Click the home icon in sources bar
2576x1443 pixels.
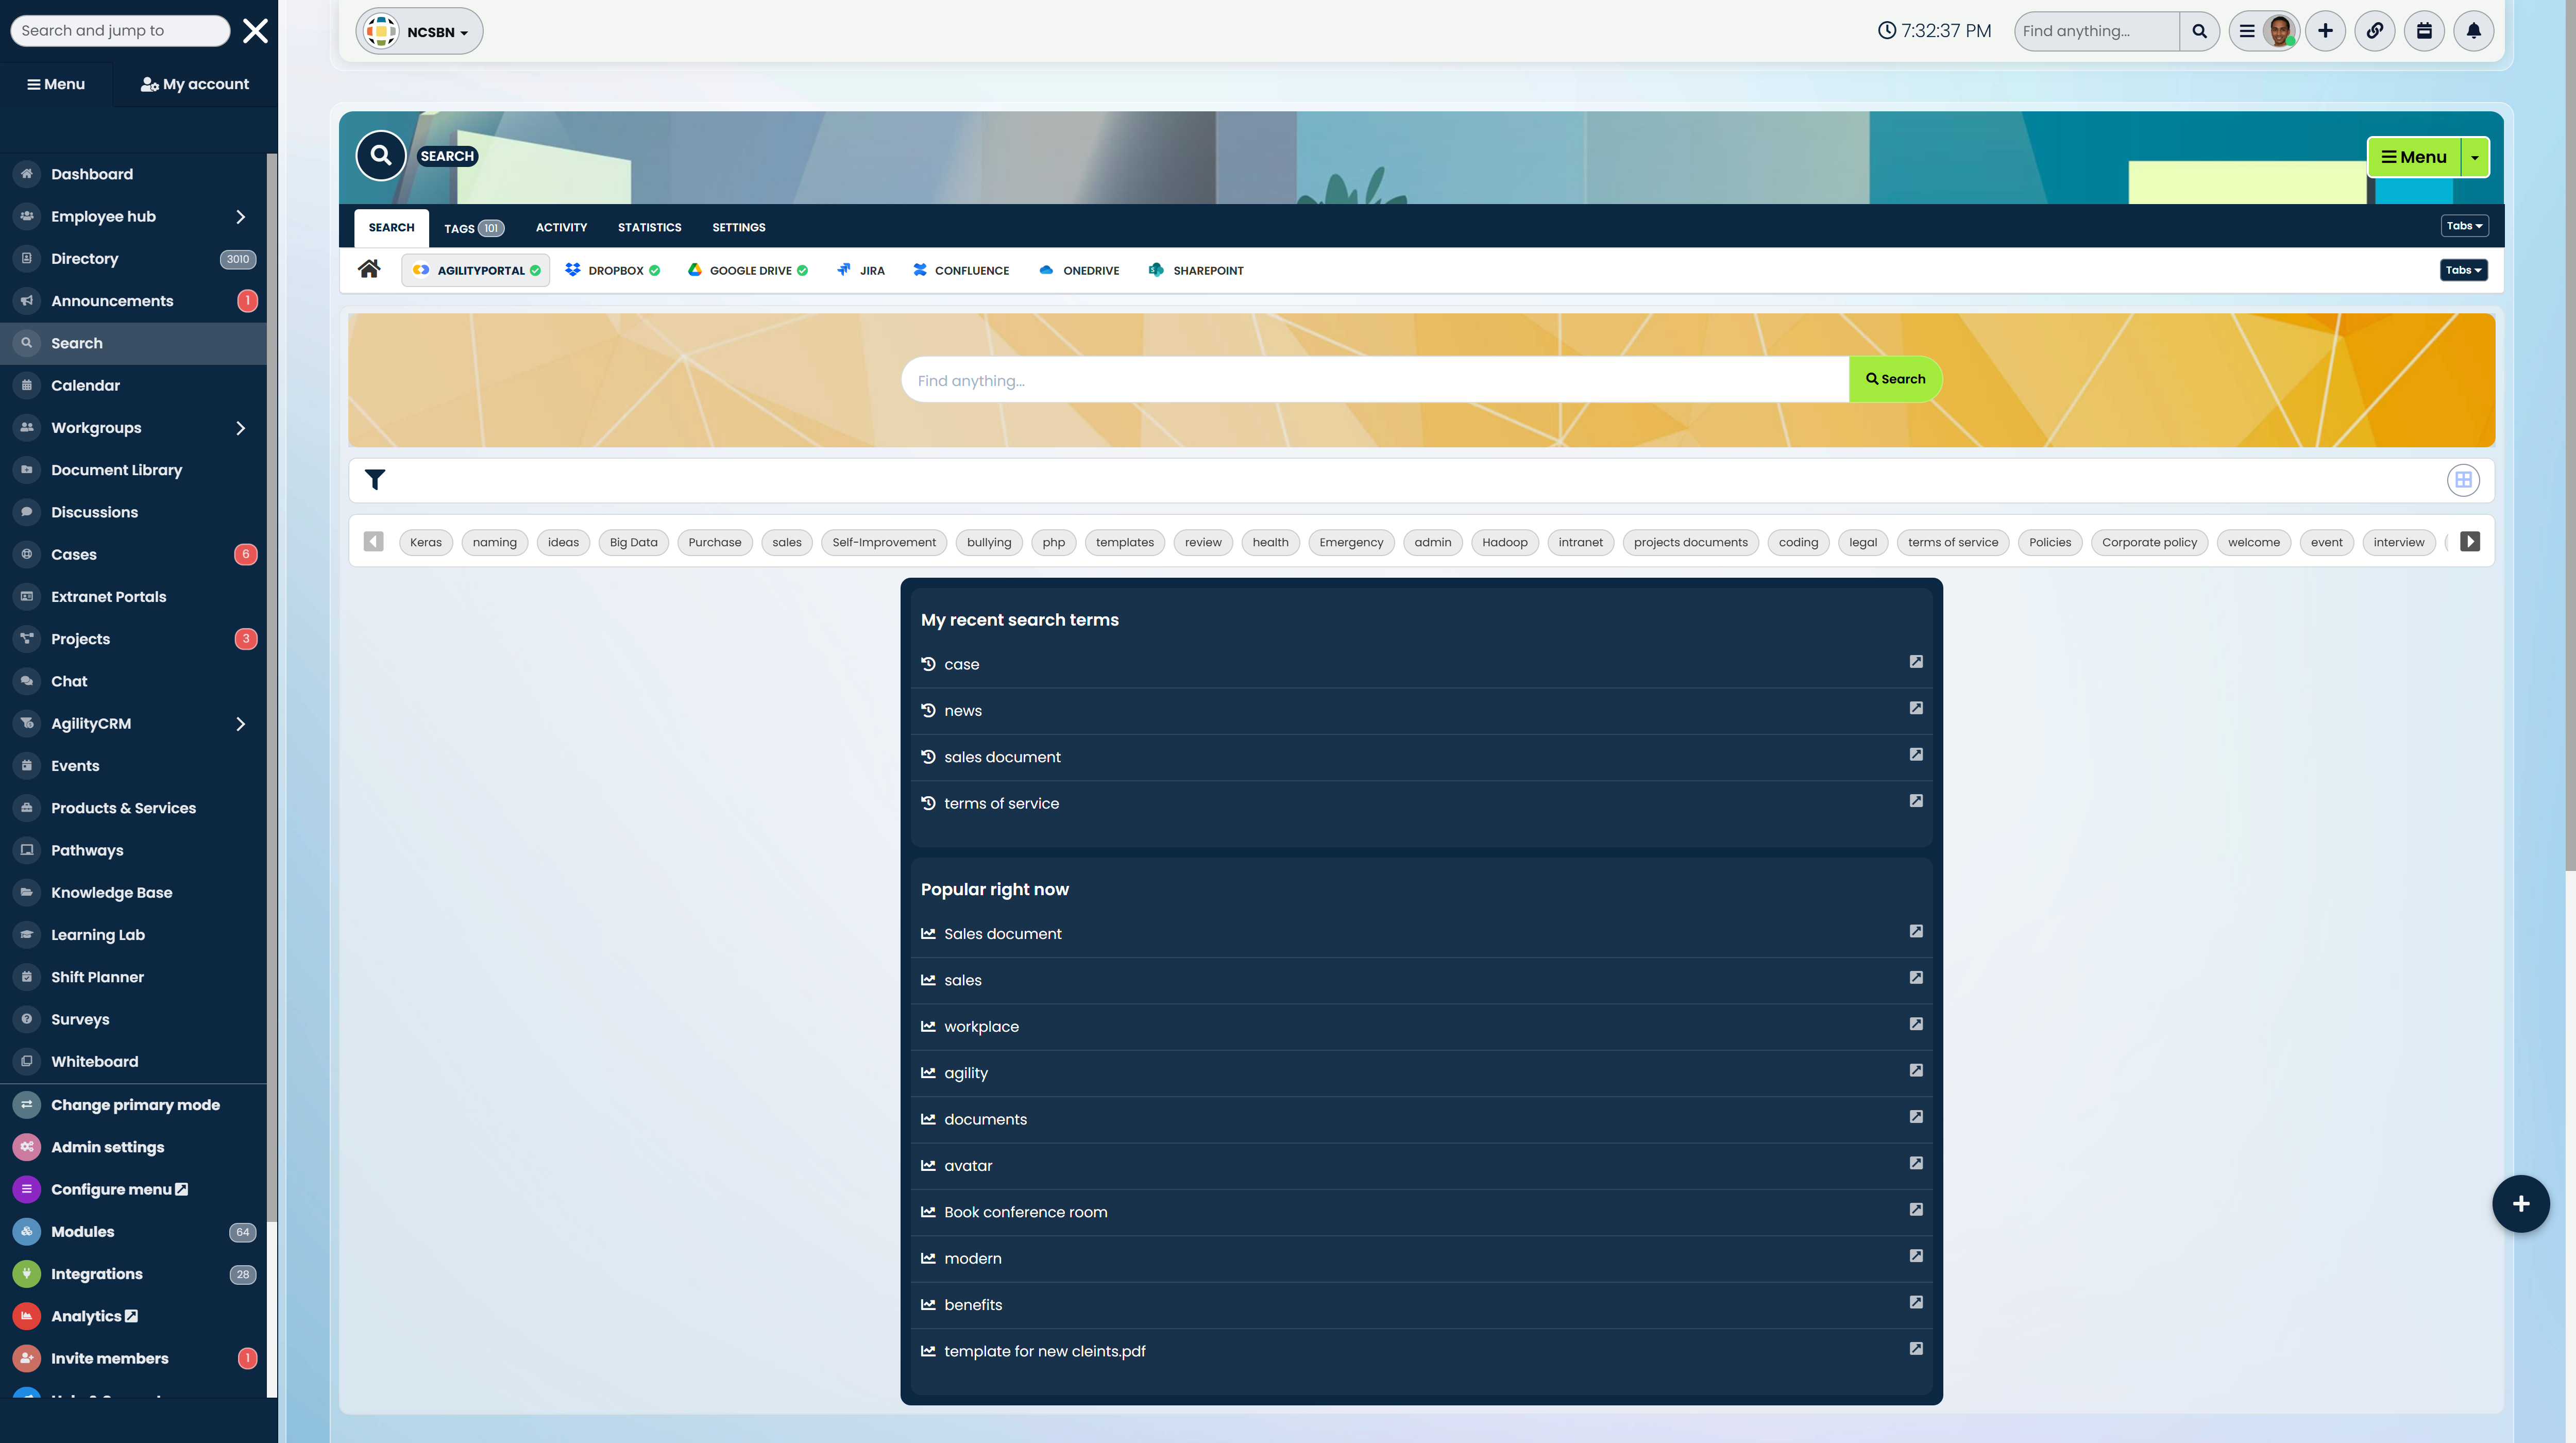pos(369,269)
